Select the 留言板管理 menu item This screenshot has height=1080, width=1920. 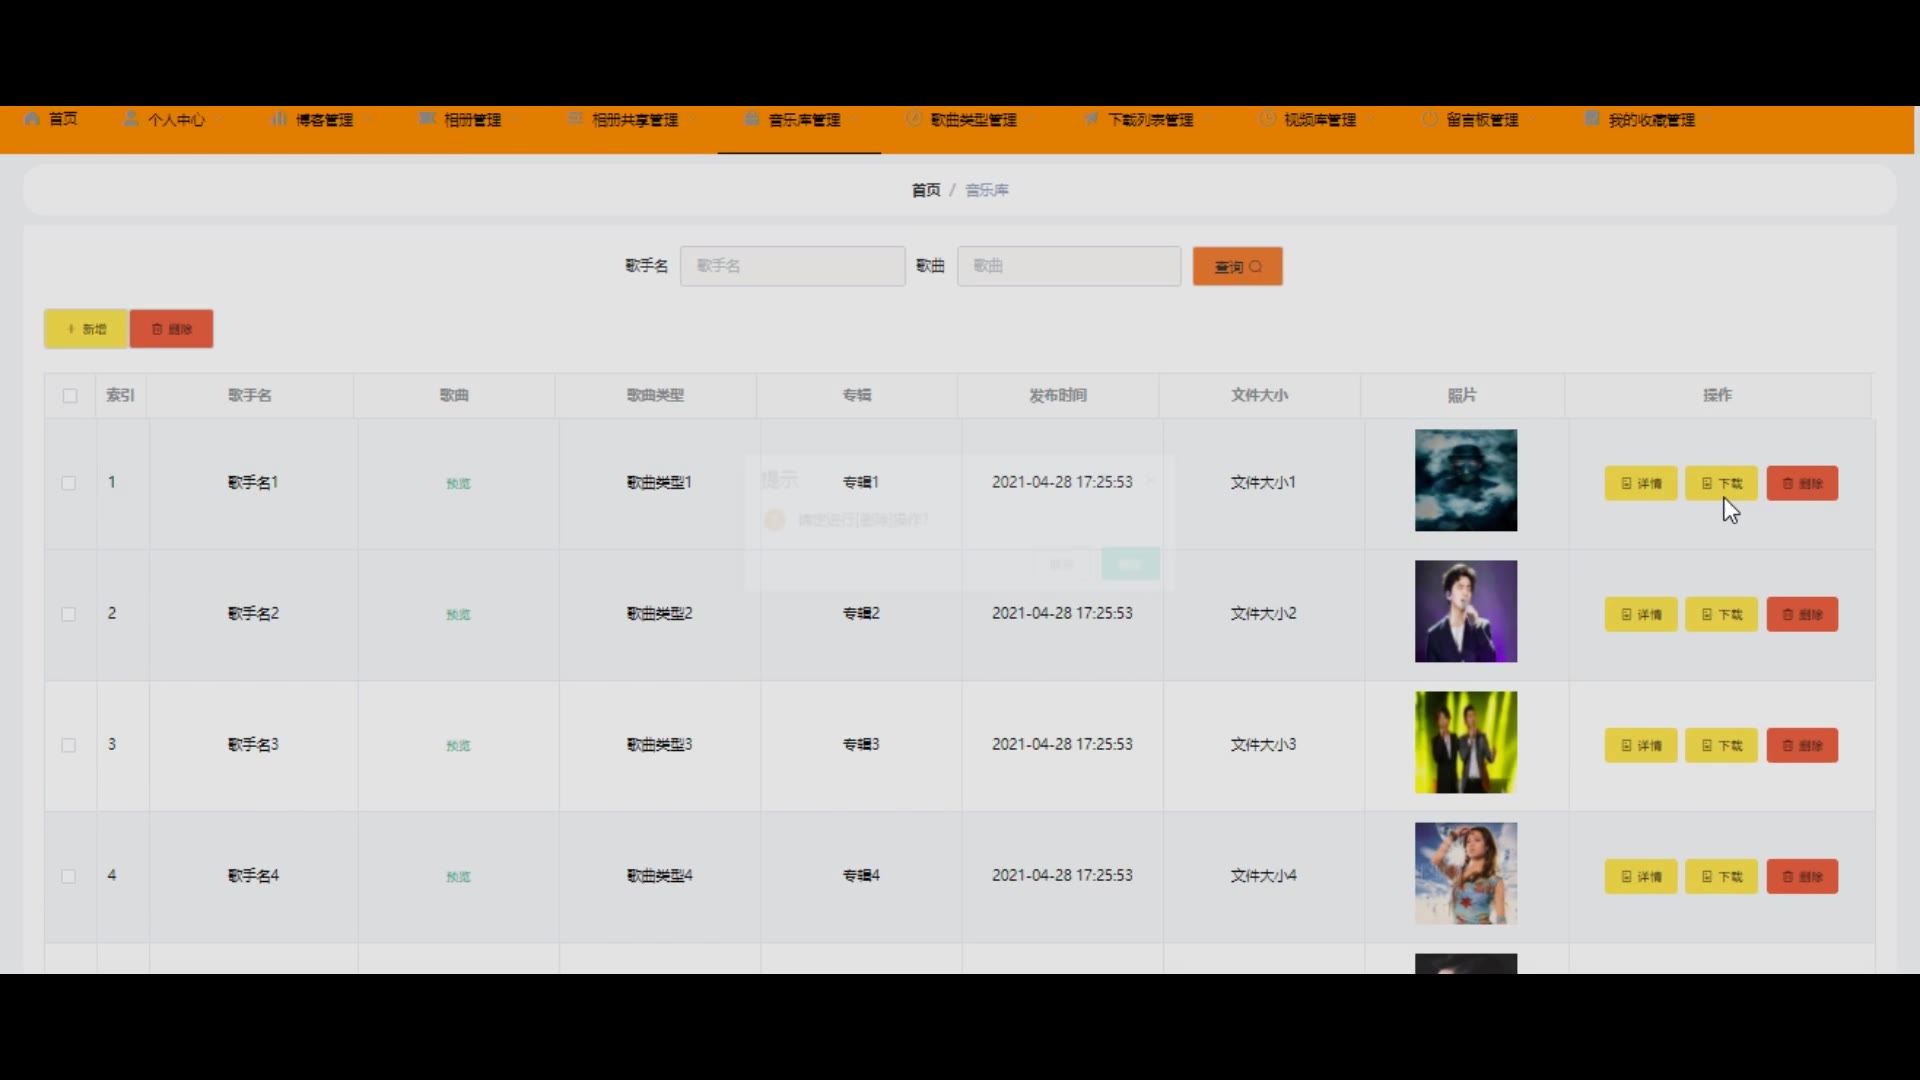pos(1481,120)
